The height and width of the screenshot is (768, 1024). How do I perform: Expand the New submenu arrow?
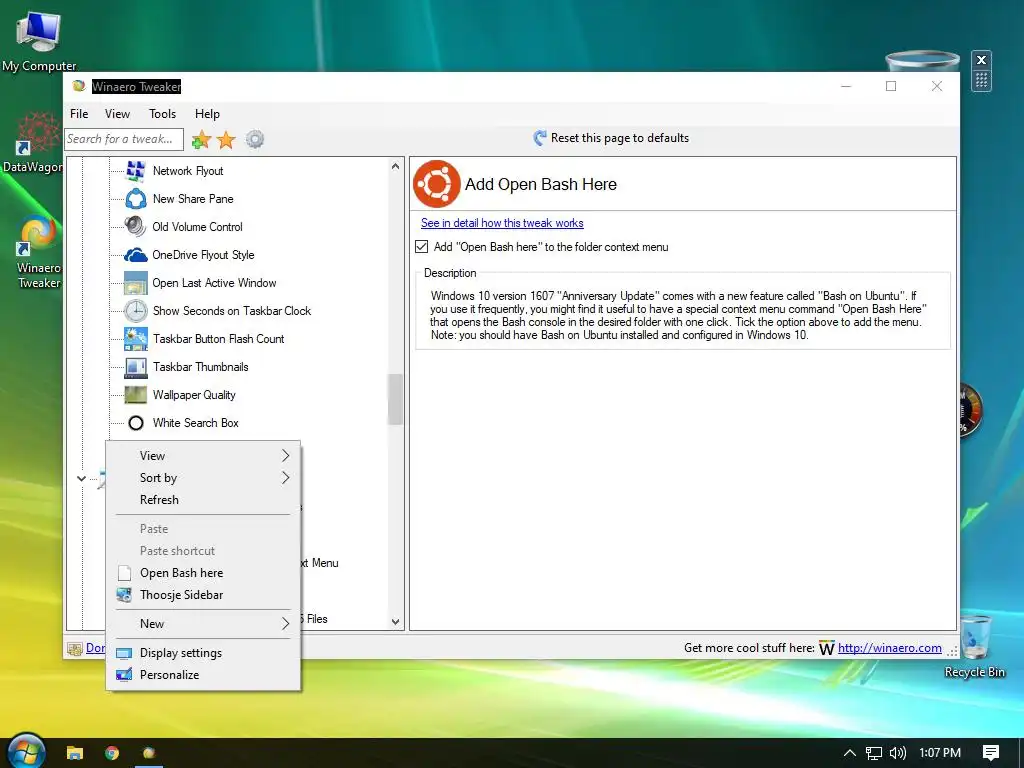285,624
